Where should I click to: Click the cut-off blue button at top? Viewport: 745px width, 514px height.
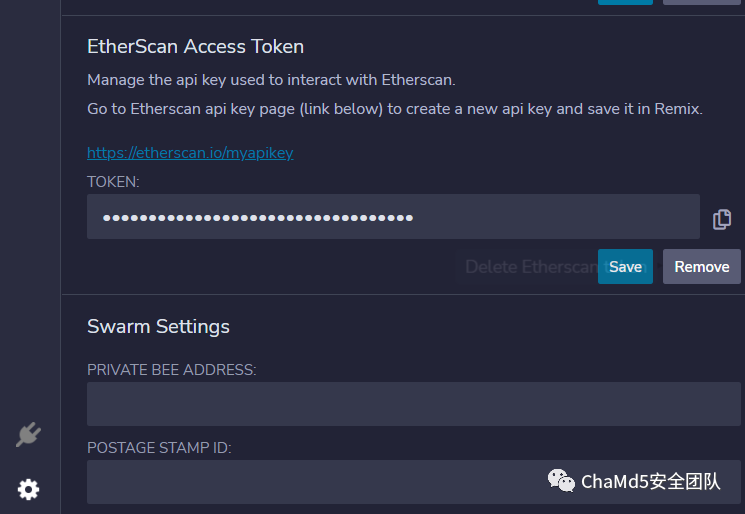click(625, 2)
